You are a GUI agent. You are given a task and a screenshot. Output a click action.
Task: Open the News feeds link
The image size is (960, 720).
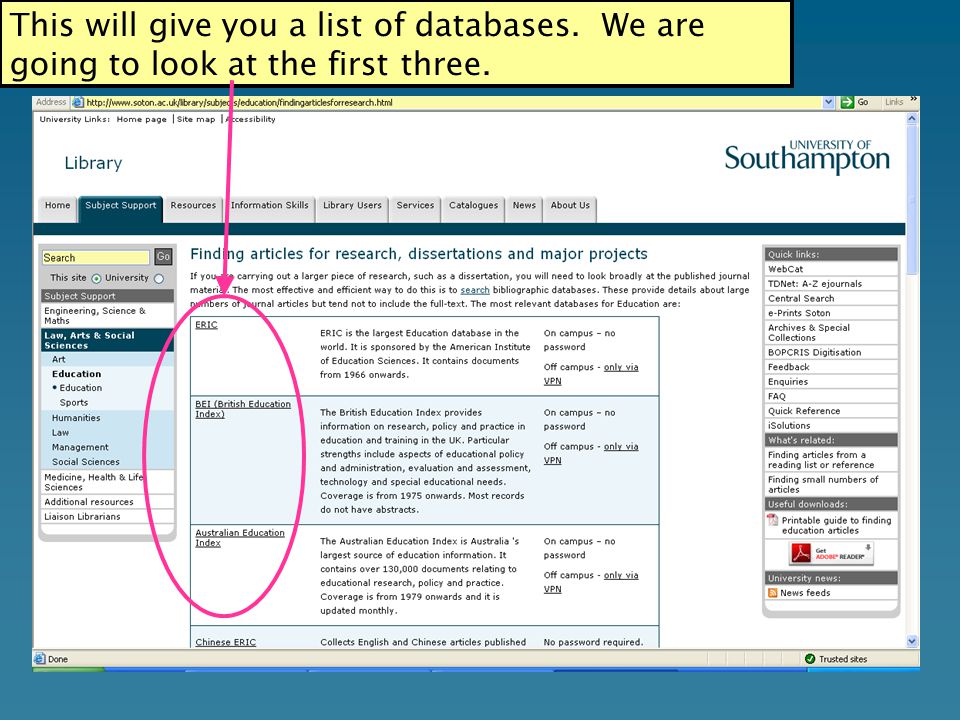point(805,593)
